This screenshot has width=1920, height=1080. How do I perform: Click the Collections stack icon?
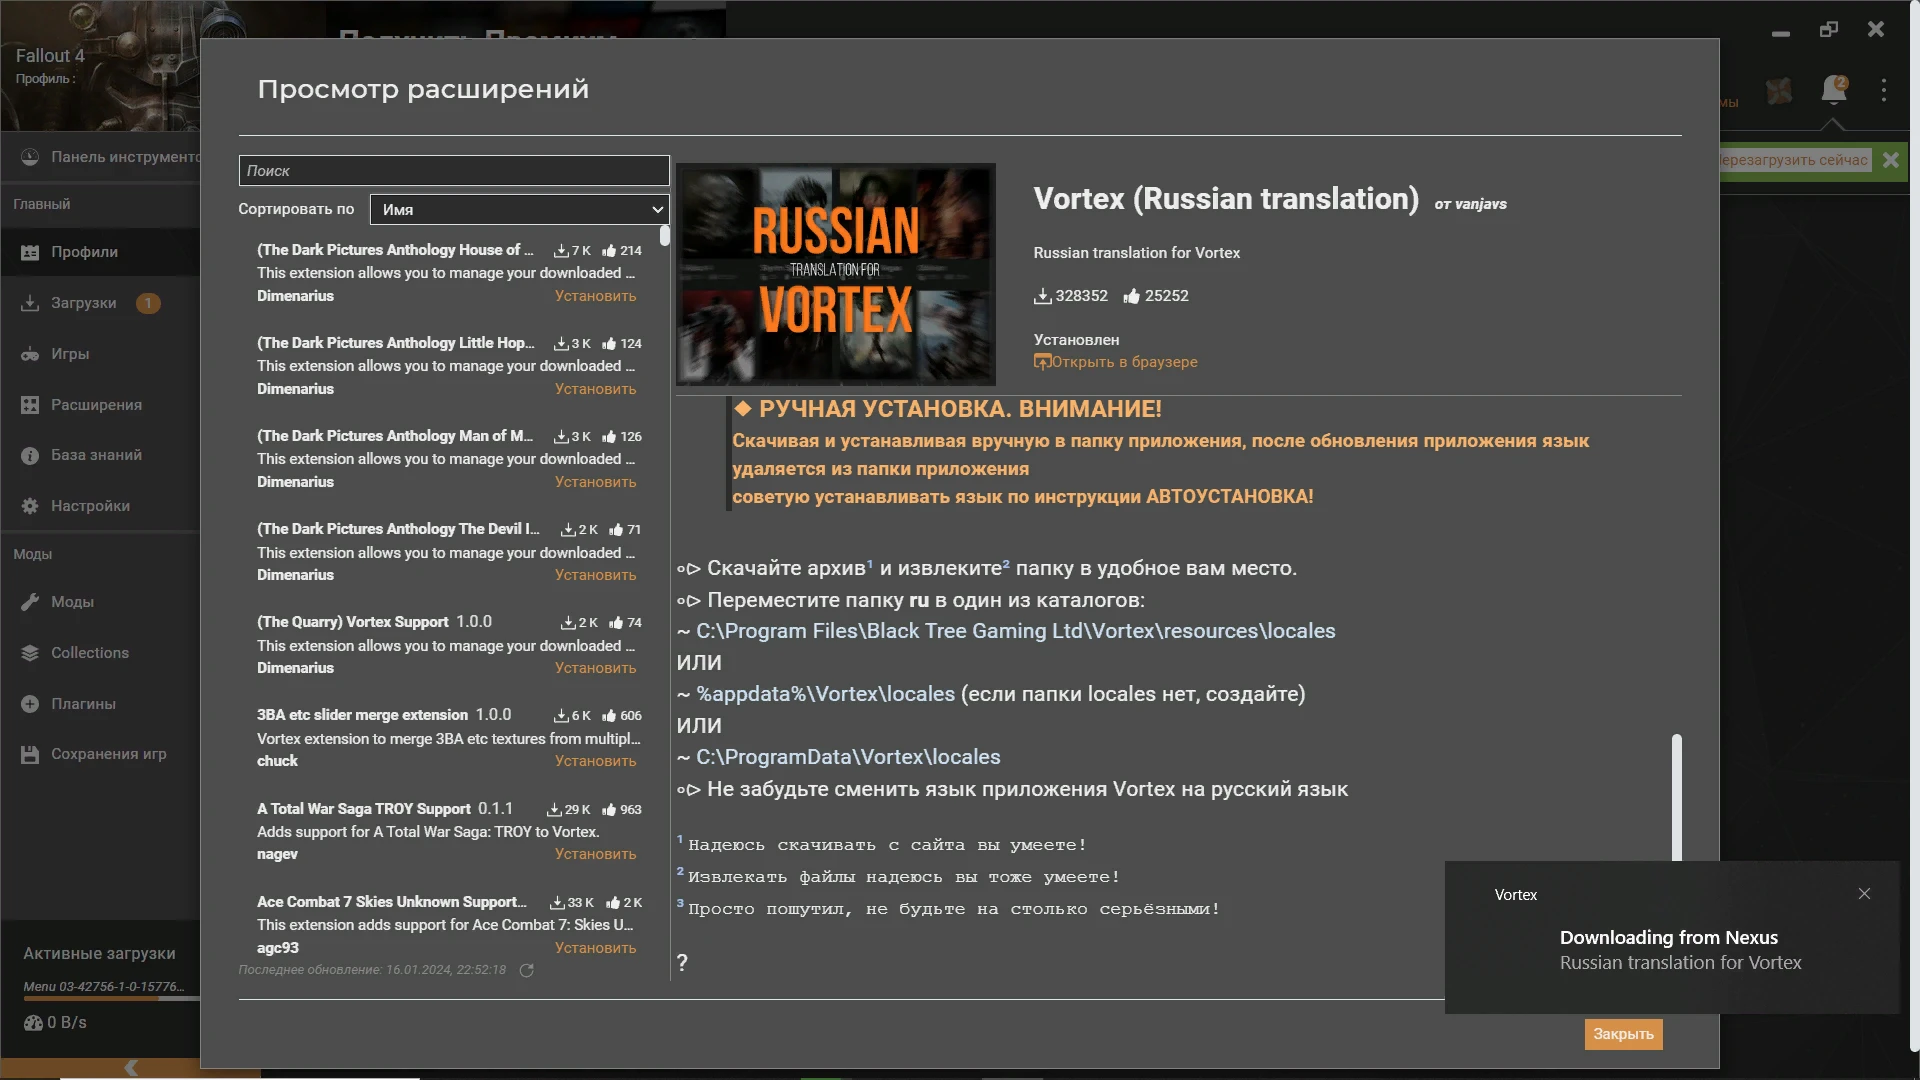coord(30,653)
